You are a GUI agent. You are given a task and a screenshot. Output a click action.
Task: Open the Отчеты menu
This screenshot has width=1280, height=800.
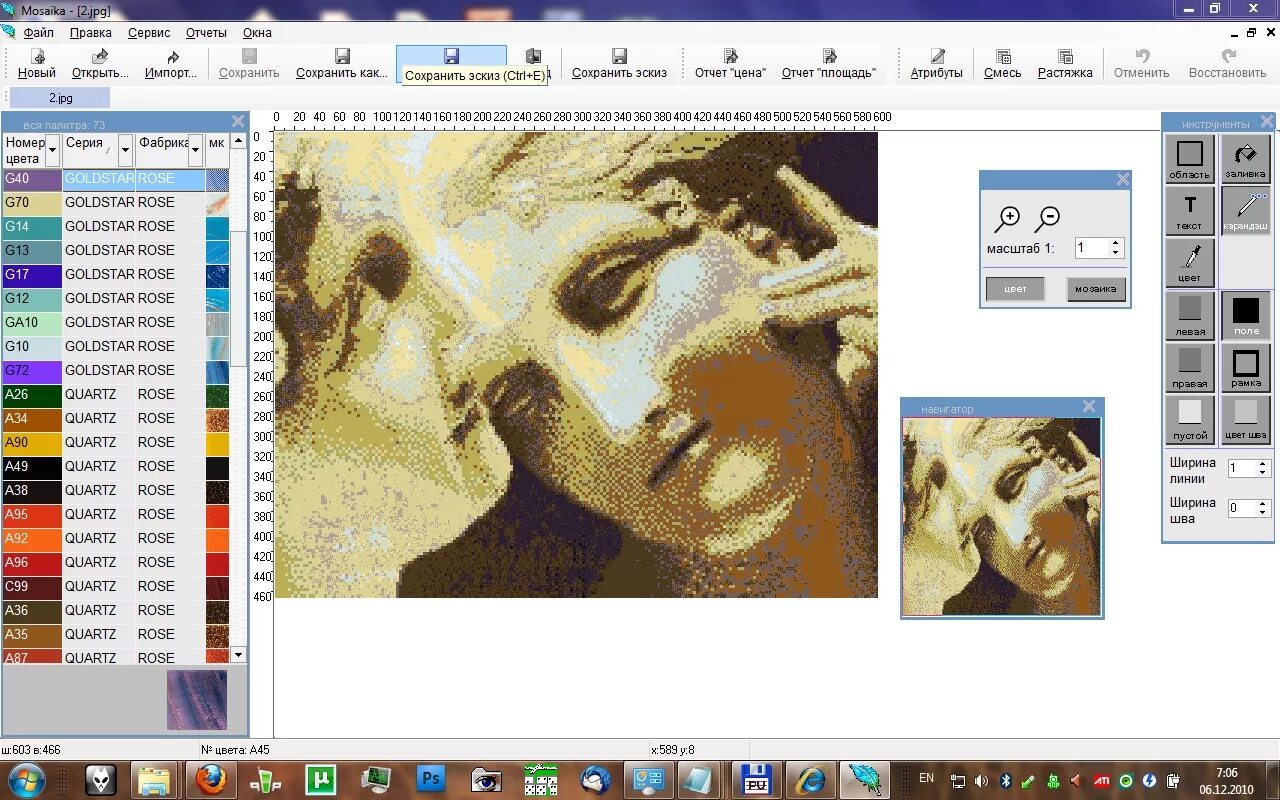click(x=206, y=32)
